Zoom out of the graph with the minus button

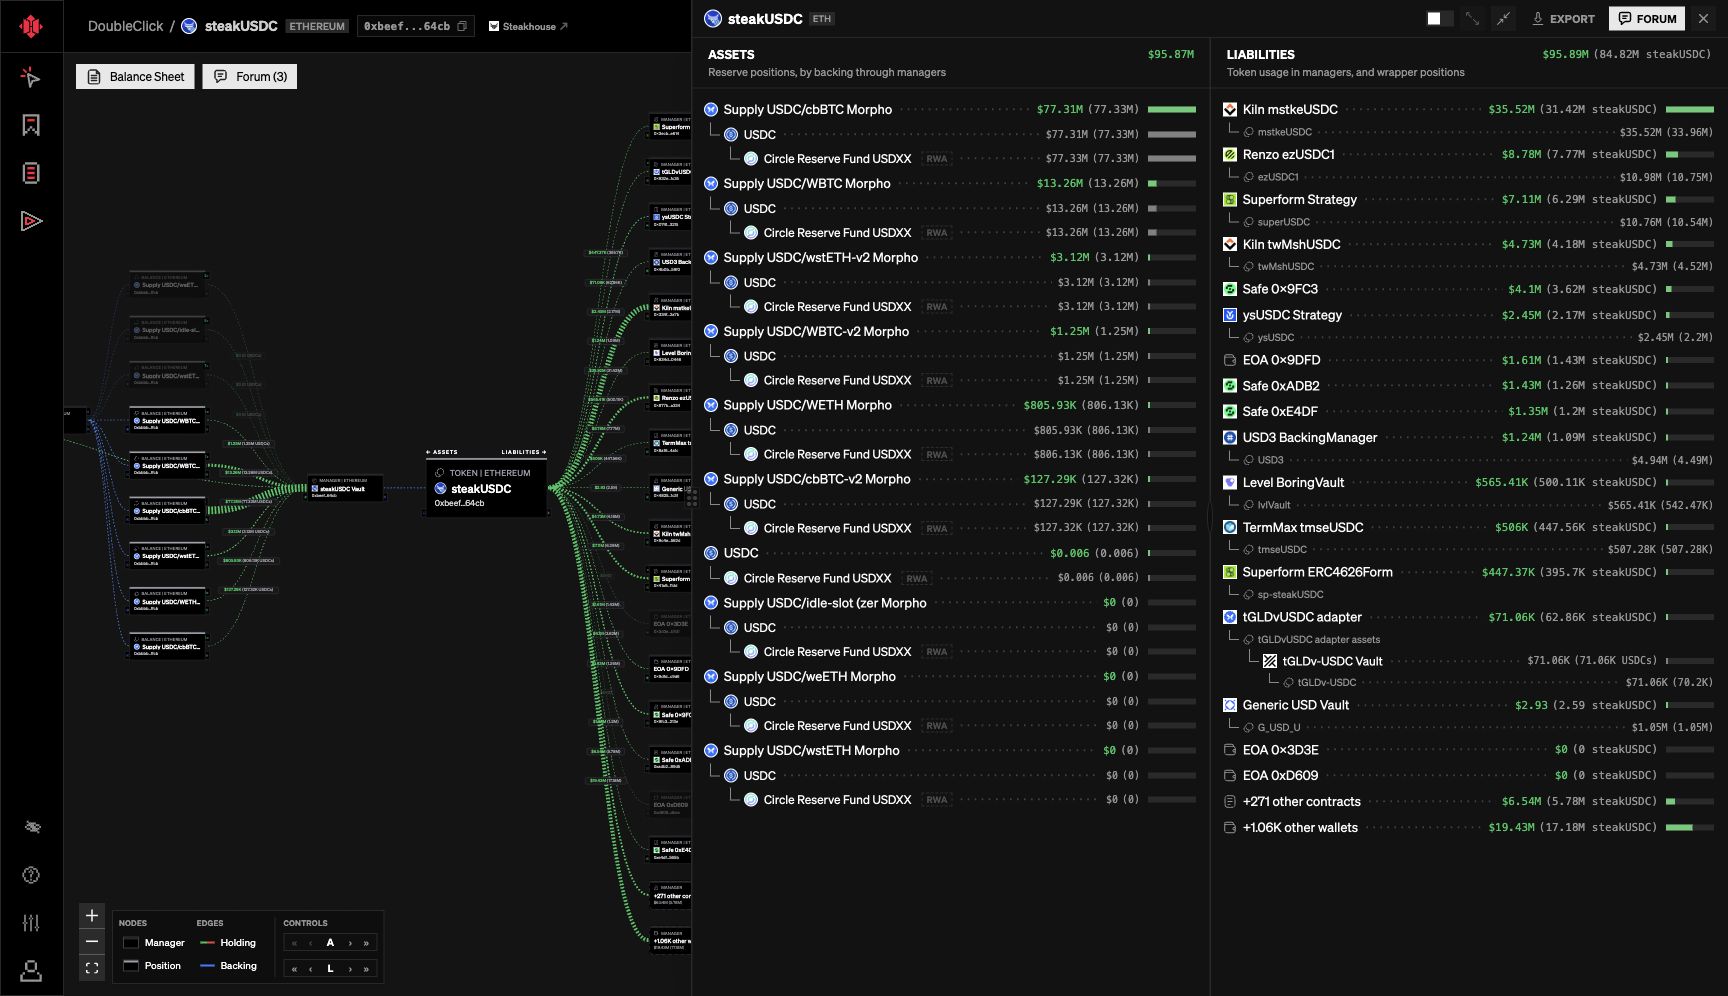(92, 942)
